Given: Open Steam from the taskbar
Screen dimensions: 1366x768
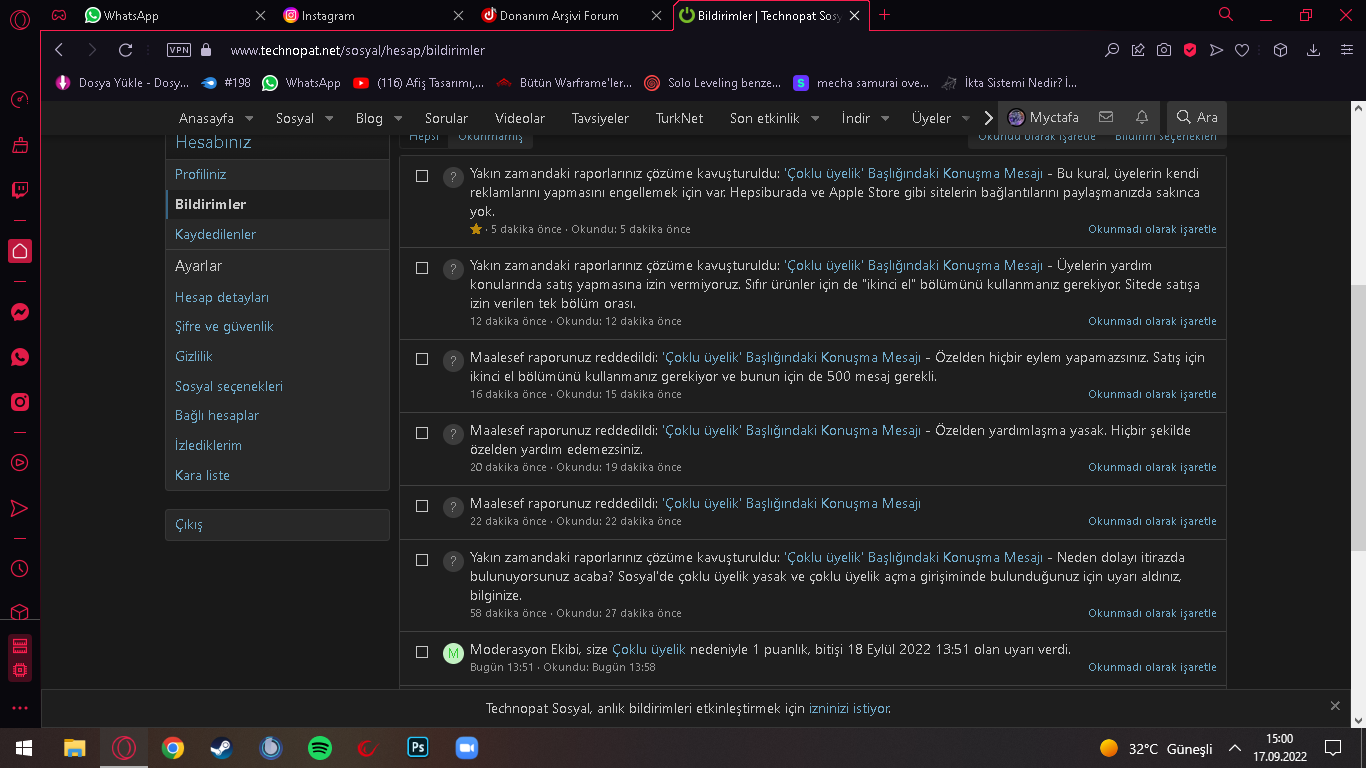Looking at the screenshot, I should pyautogui.click(x=221, y=748).
